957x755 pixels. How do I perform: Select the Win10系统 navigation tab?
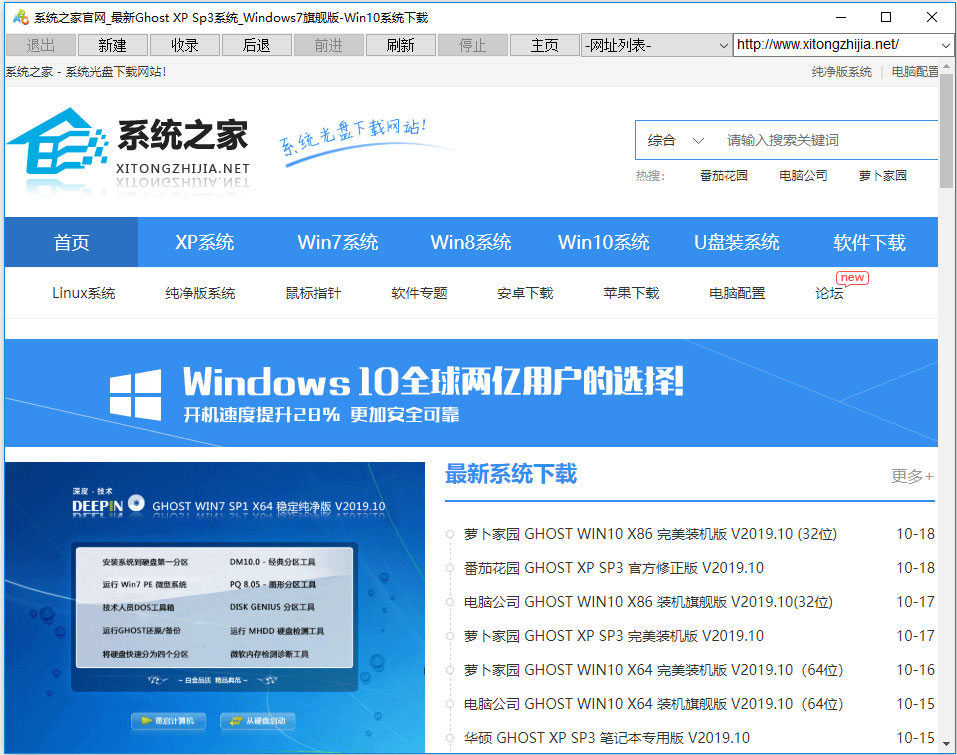(604, 242)
